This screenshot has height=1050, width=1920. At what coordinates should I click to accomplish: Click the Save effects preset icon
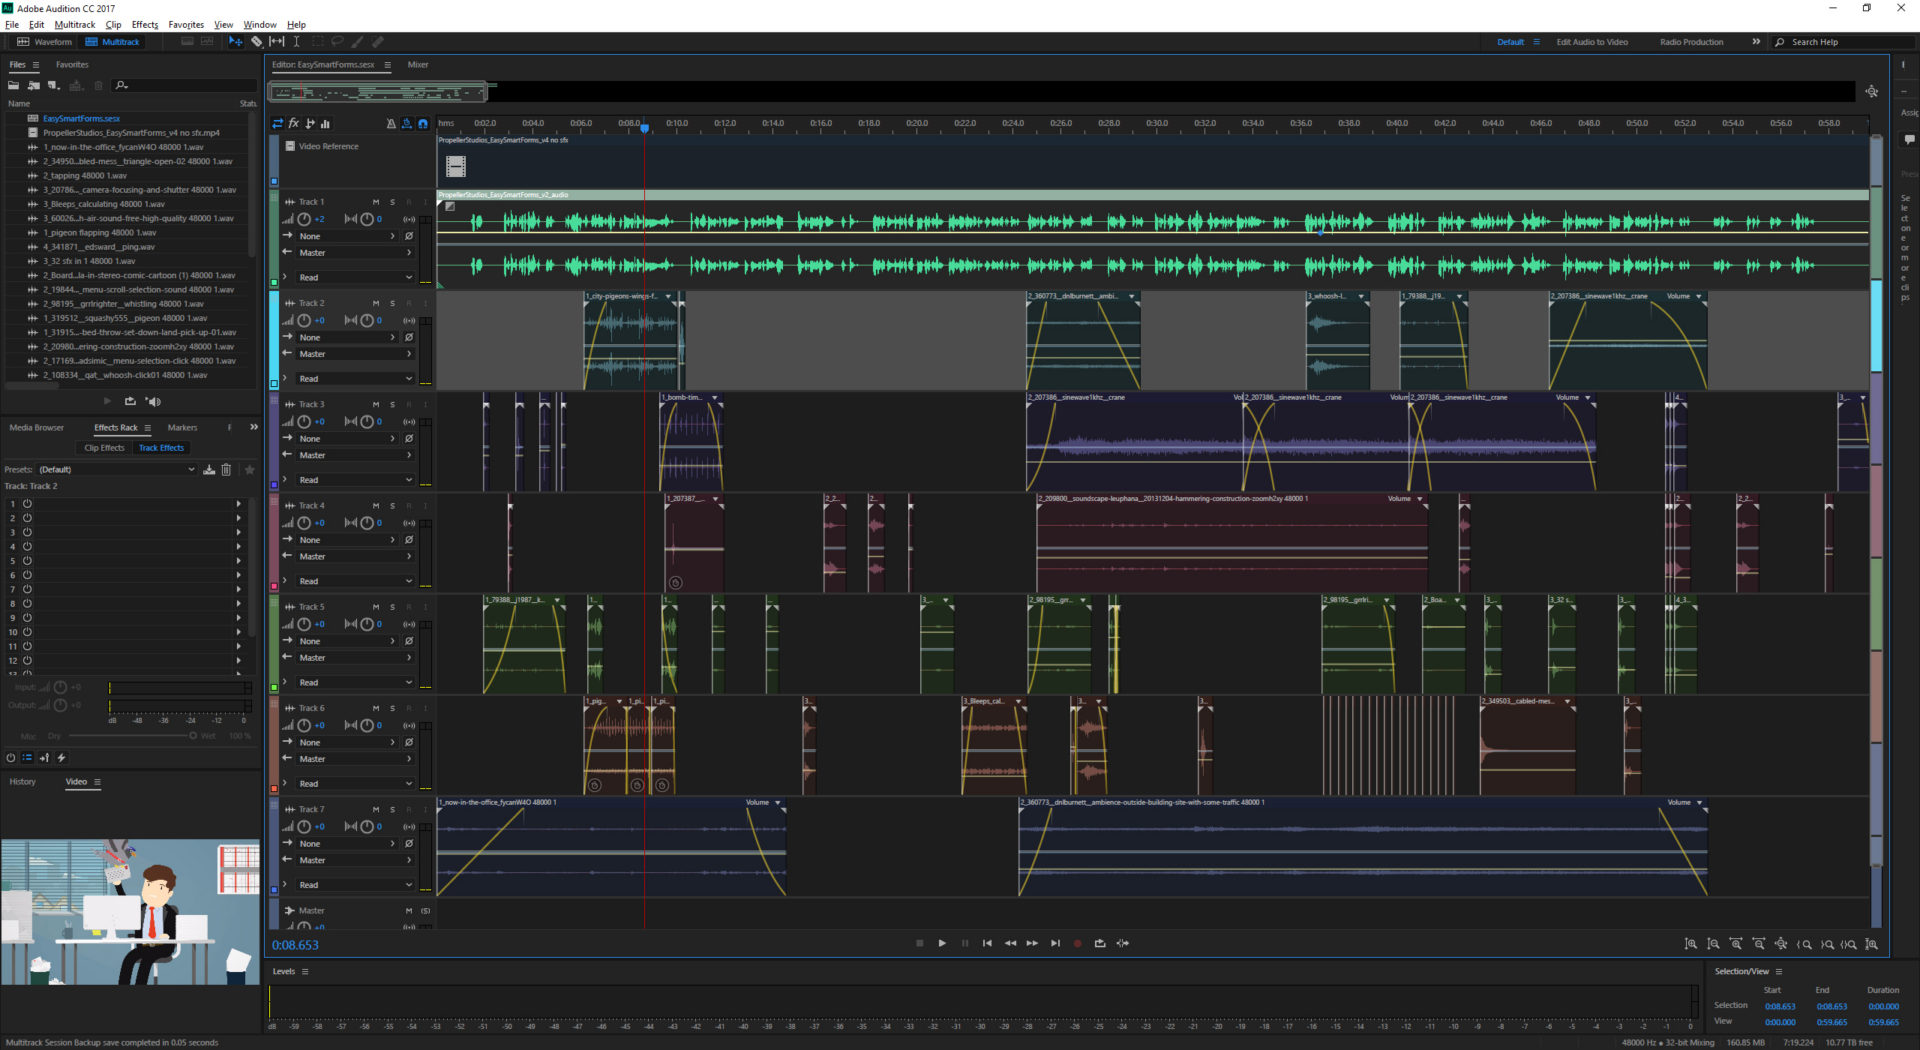[209, 470]
